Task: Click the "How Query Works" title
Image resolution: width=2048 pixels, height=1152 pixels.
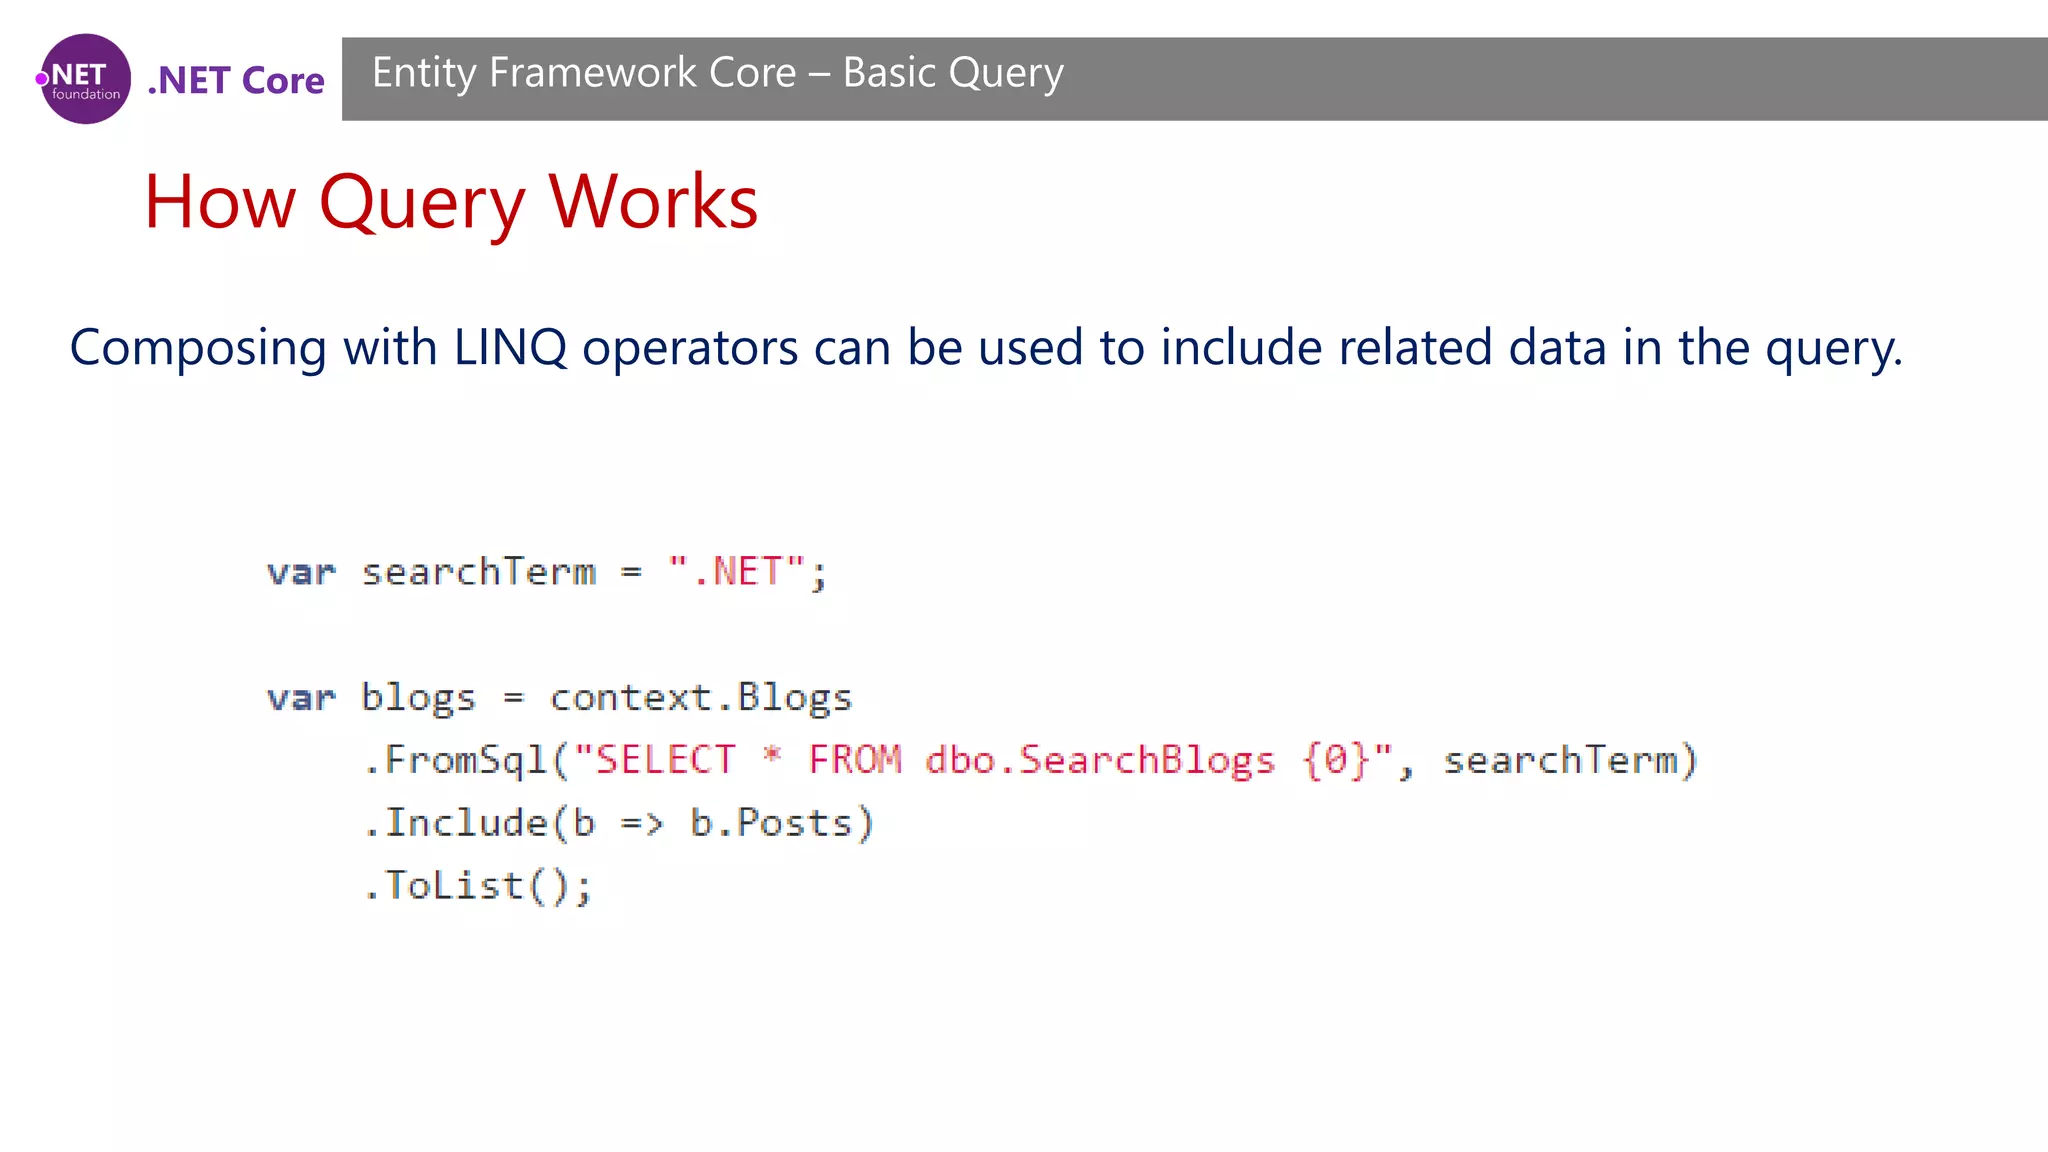Action: (451, 202)
